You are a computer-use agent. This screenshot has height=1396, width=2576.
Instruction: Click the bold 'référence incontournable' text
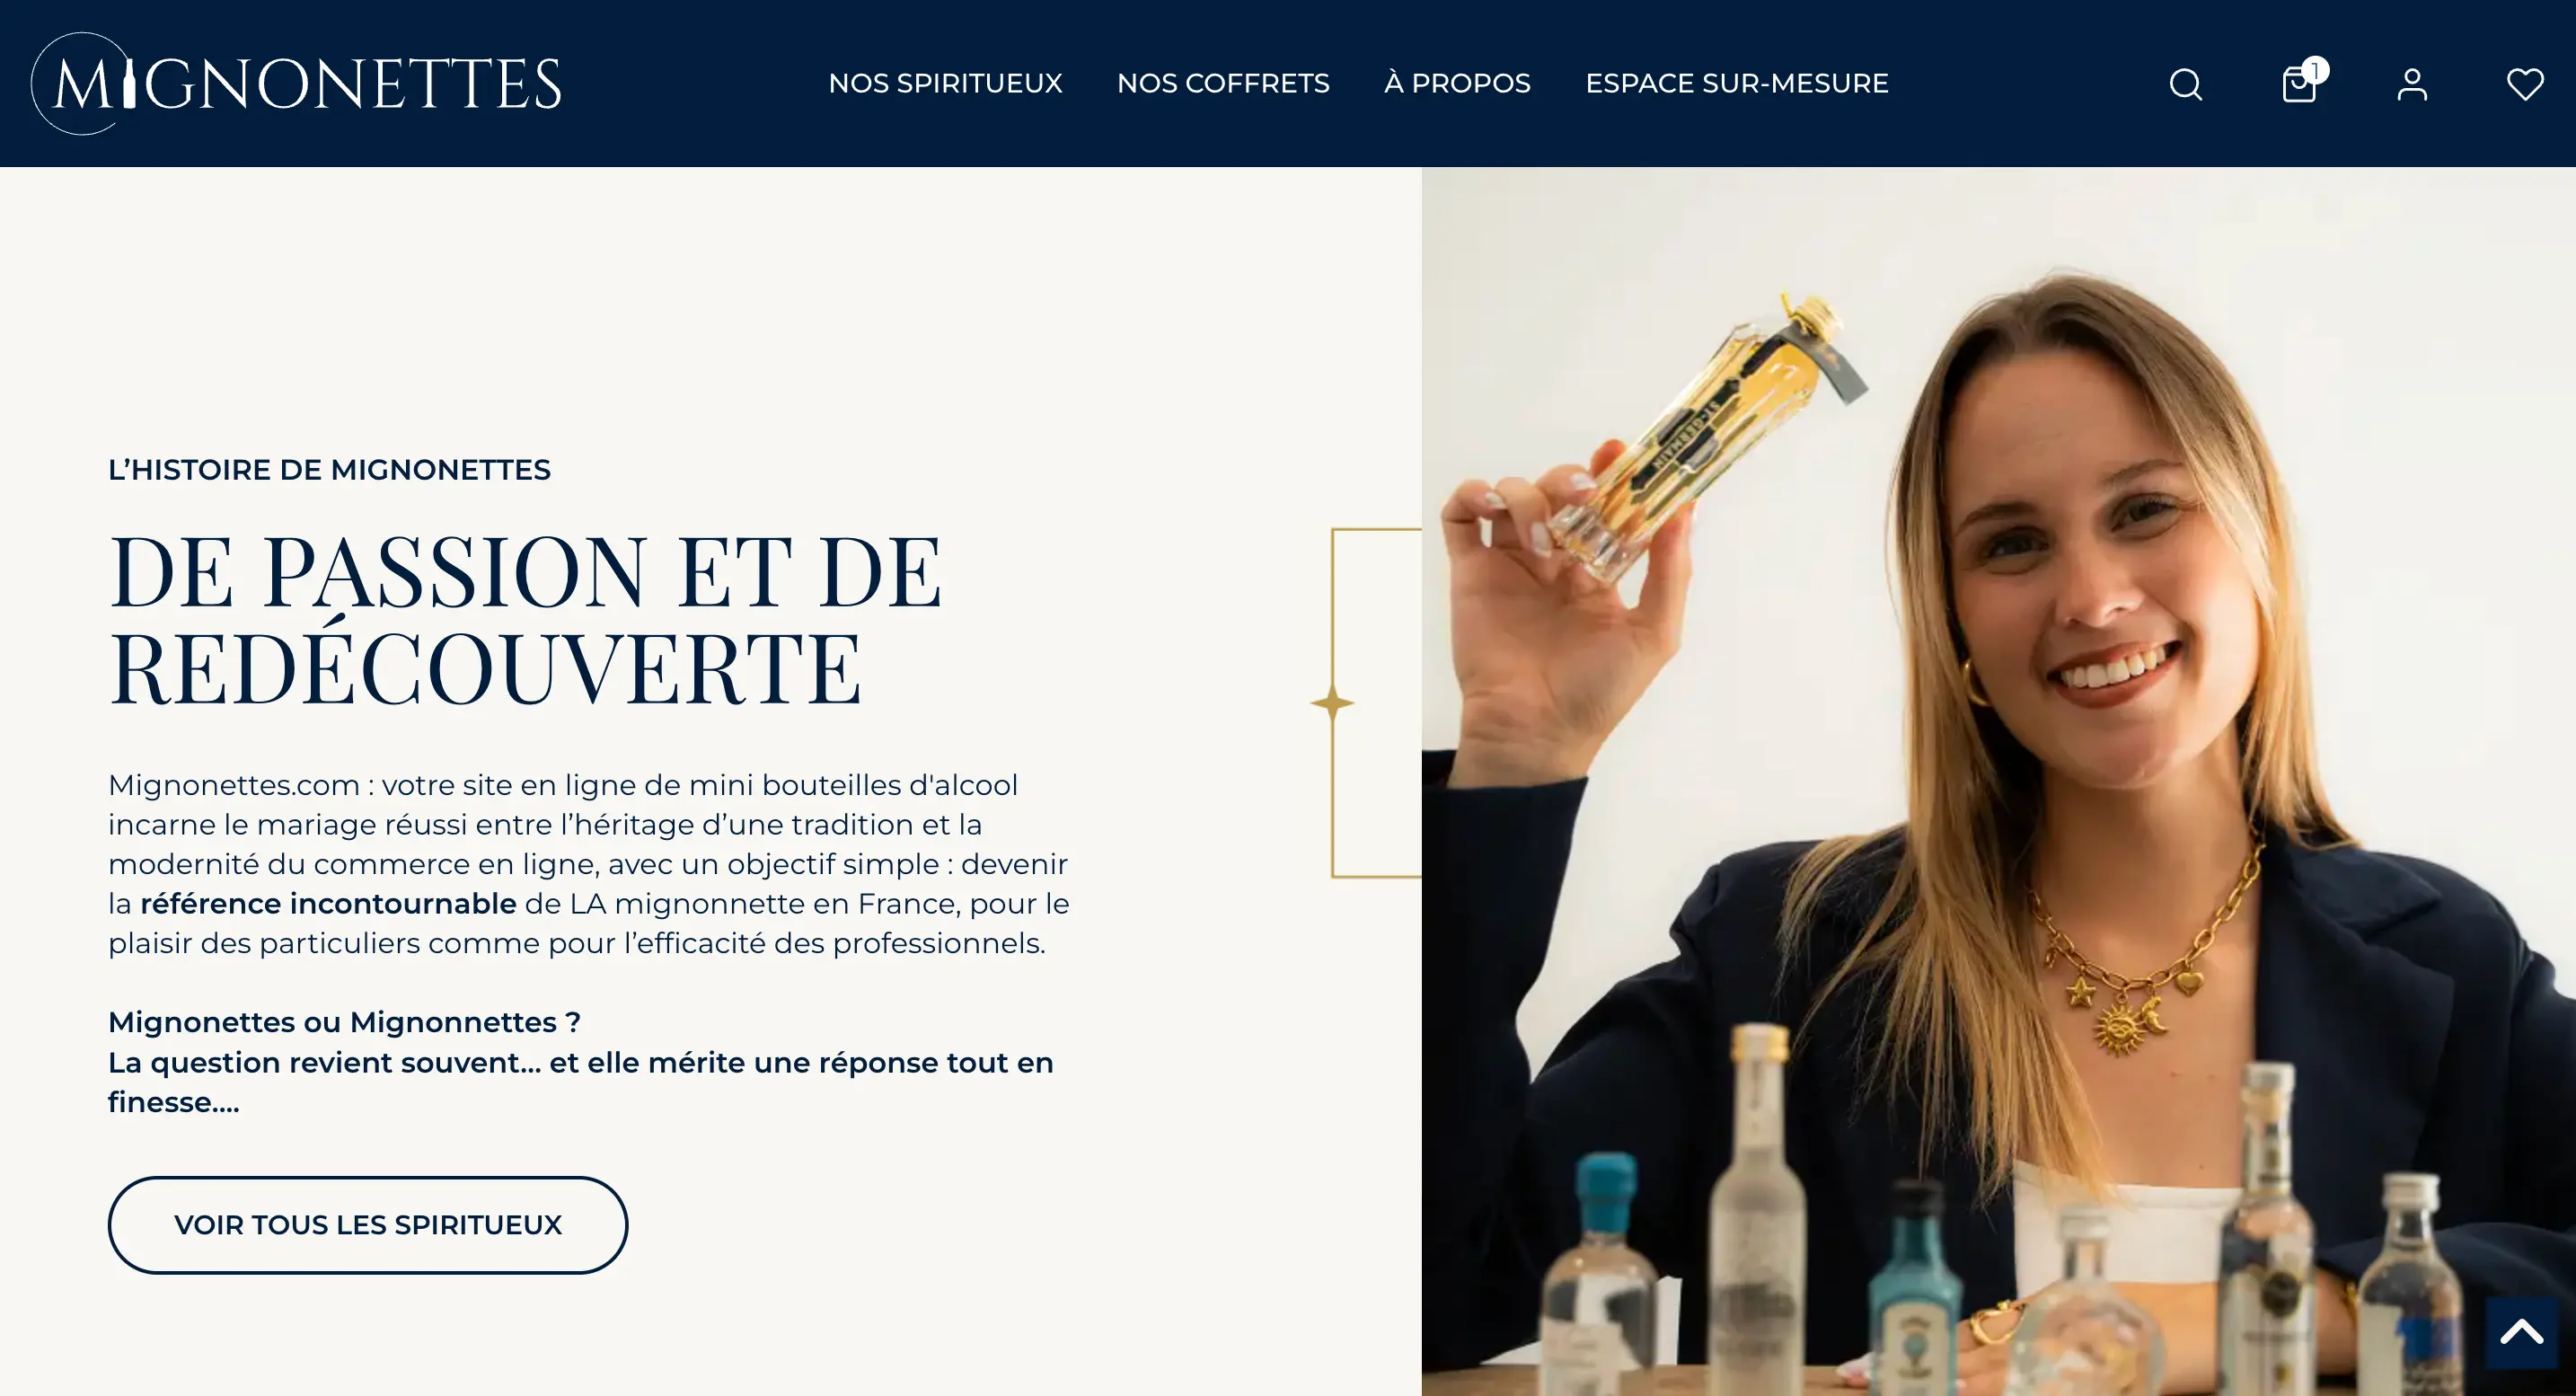(x=328, y=904)
